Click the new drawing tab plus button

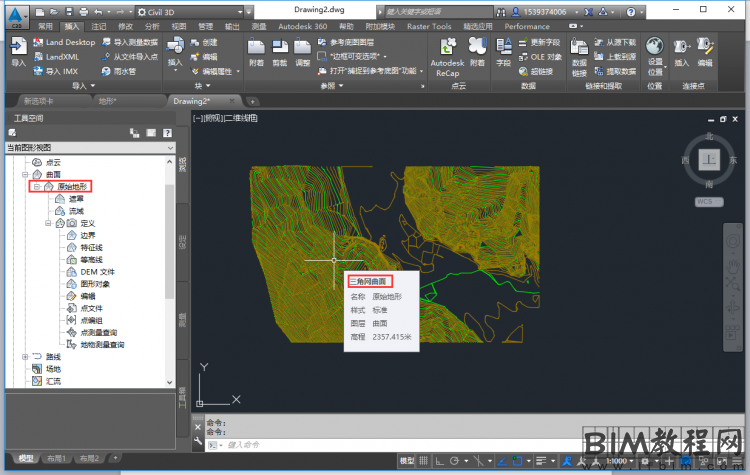coord(253,101)
